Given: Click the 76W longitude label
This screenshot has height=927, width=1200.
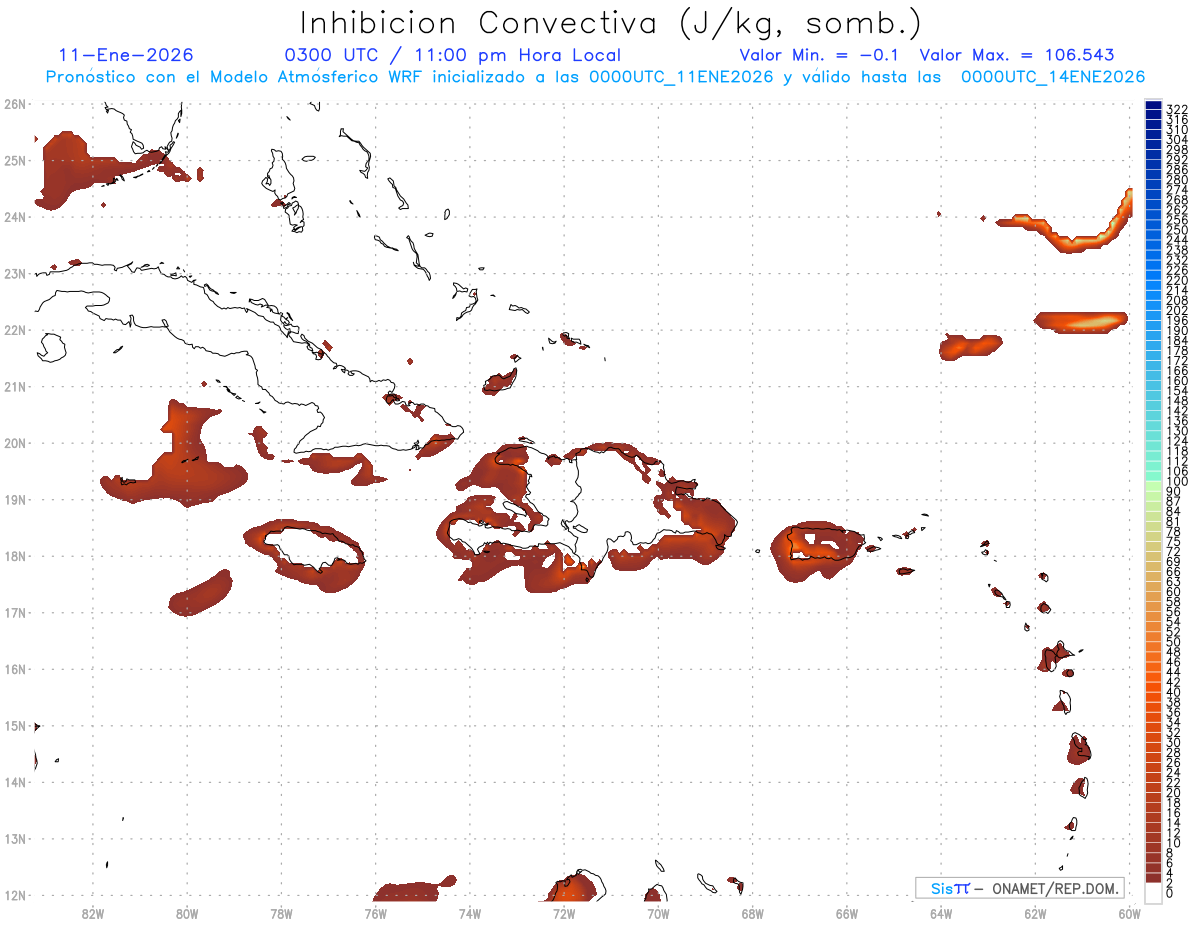Looking at the screenshot, I should click(375, 913).
